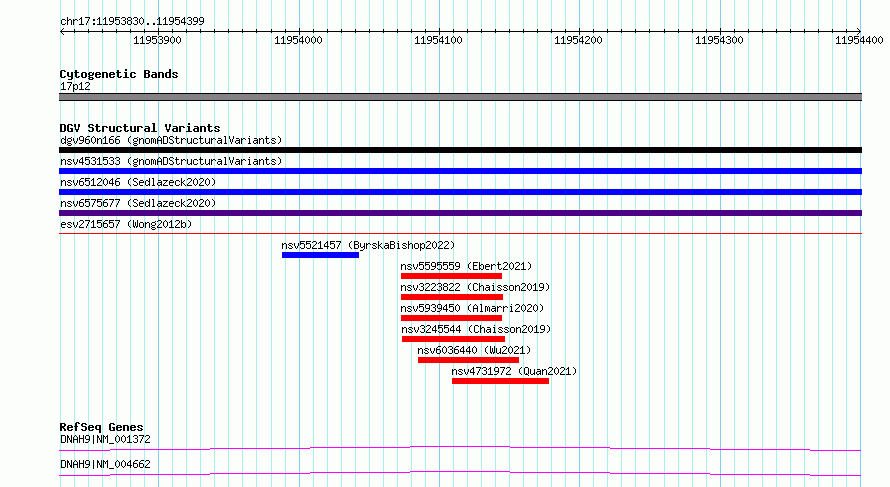Image resolution: width=890 pixels, height=487 pixels.
Task: Select the 11954300 ruler position label
Action: point(719,40)
